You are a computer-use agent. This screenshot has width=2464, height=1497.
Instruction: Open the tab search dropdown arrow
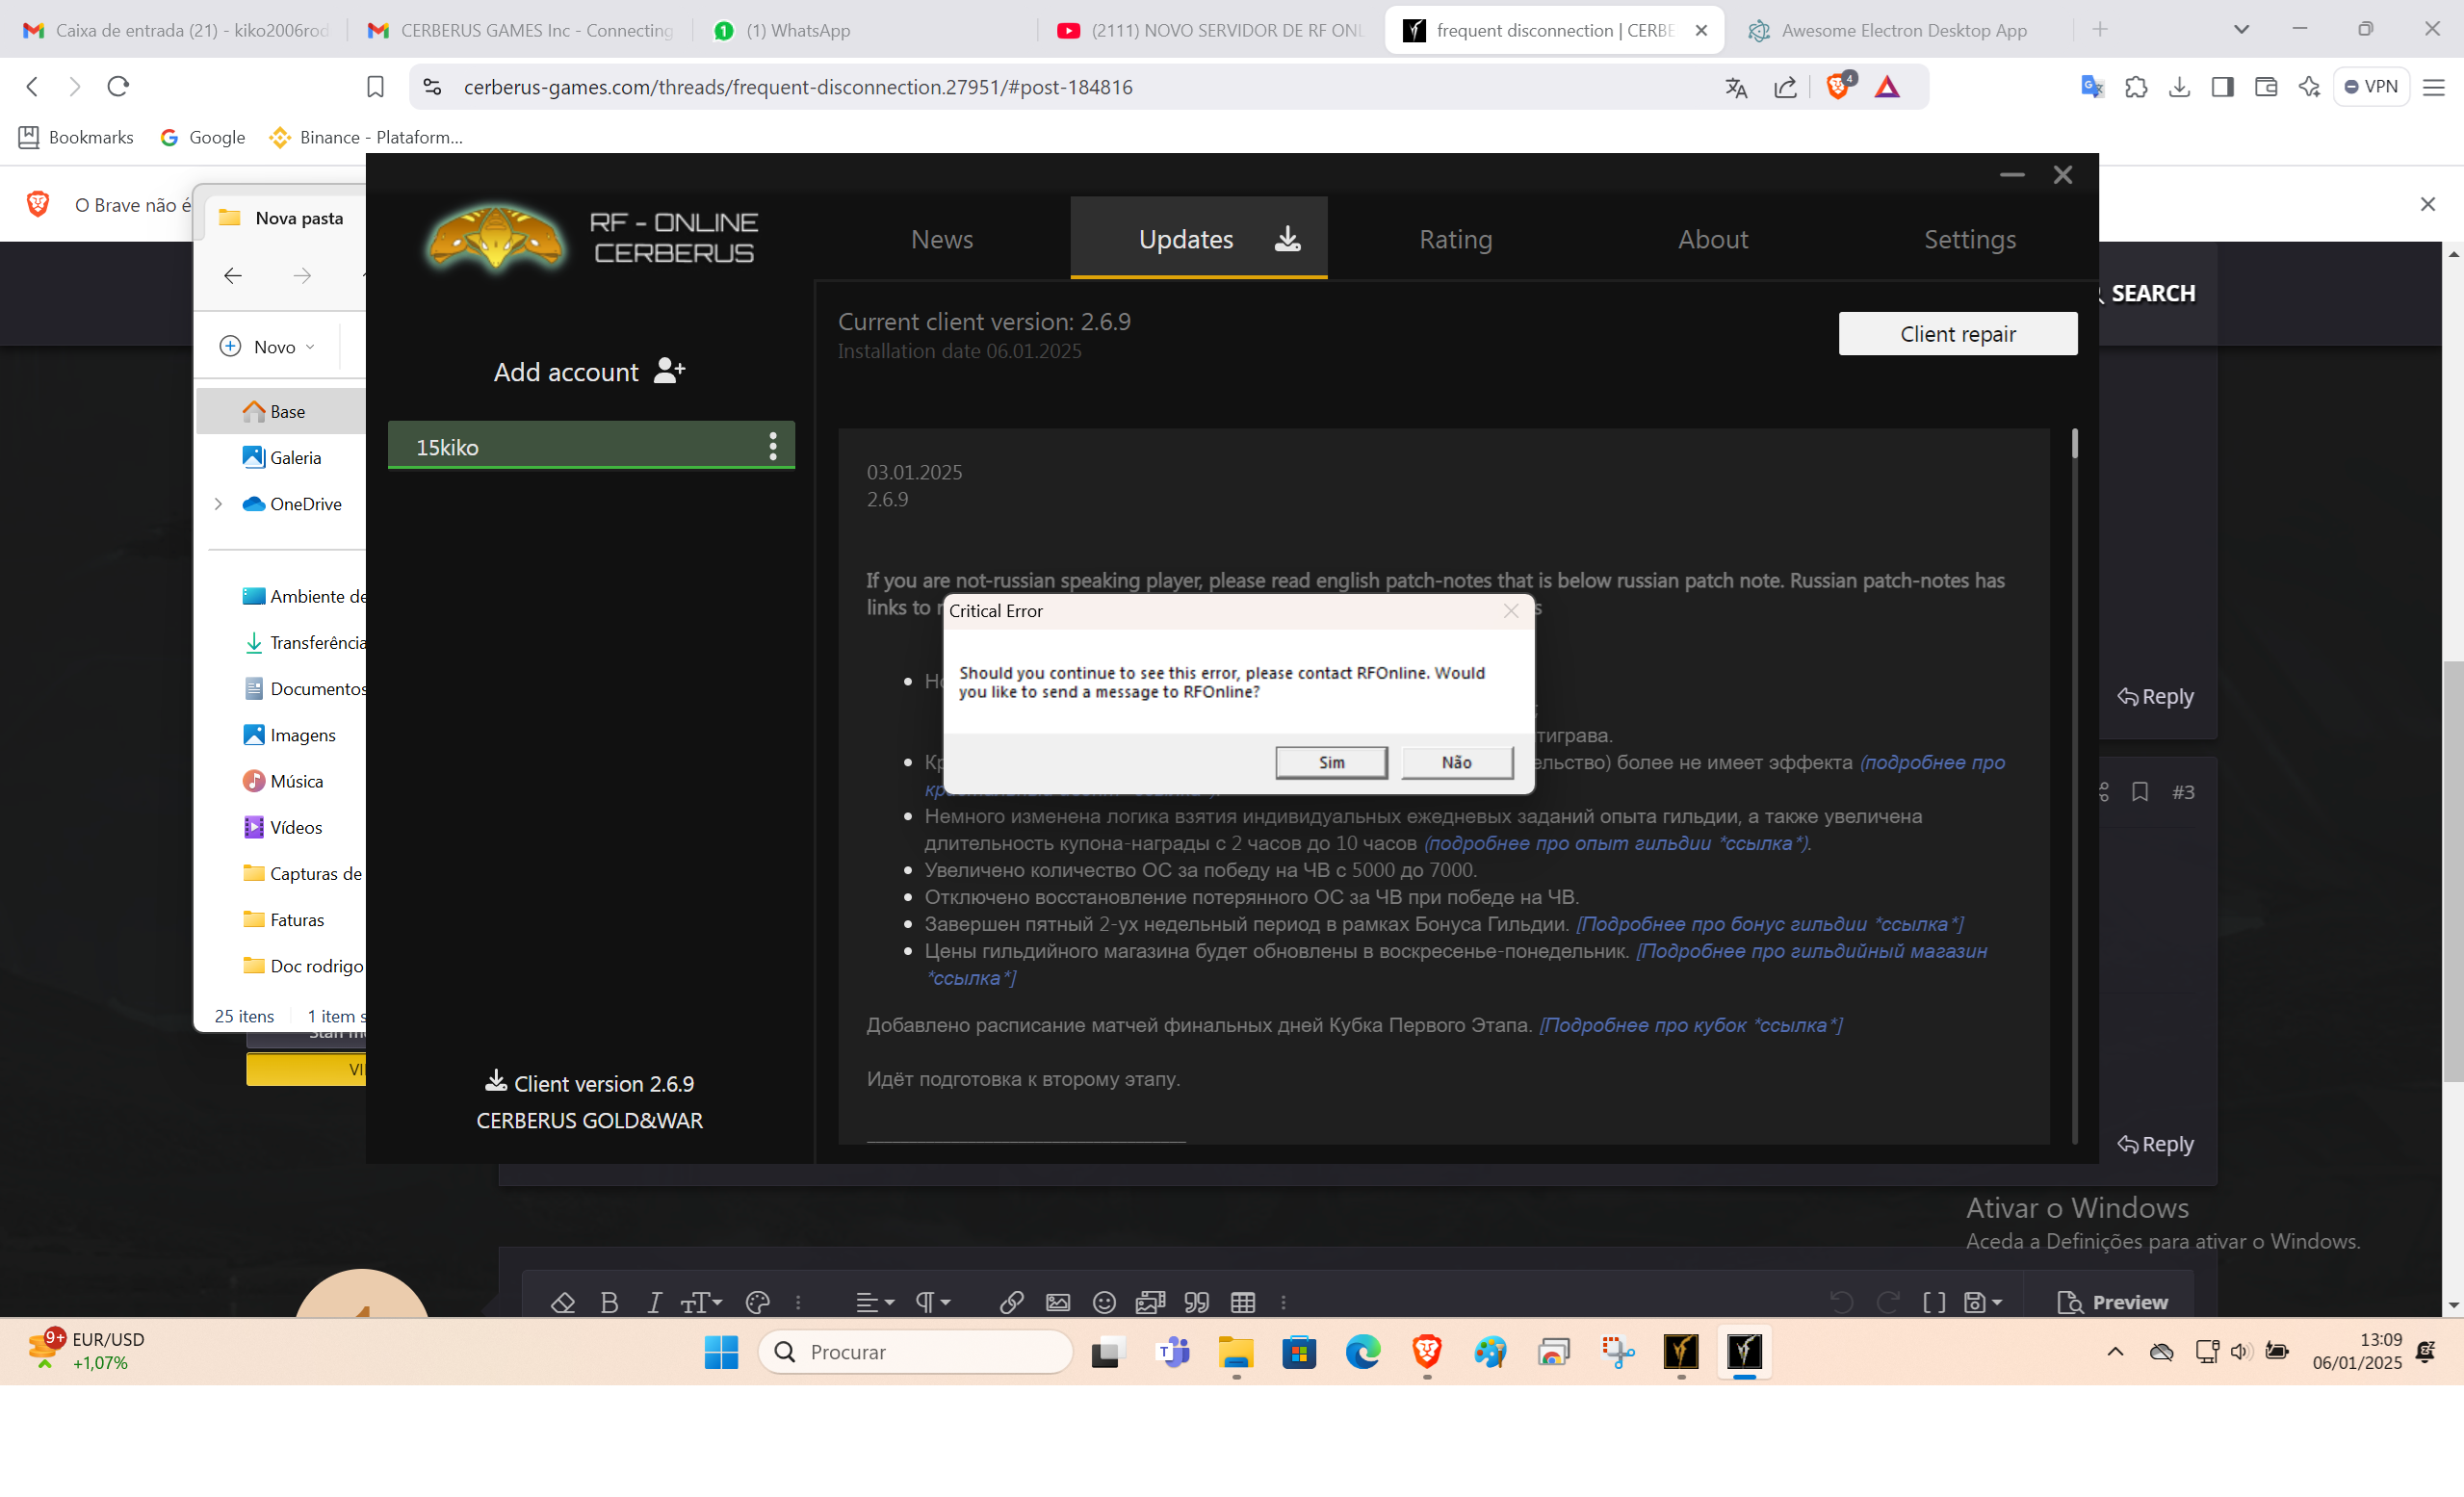click(2242, 30)
